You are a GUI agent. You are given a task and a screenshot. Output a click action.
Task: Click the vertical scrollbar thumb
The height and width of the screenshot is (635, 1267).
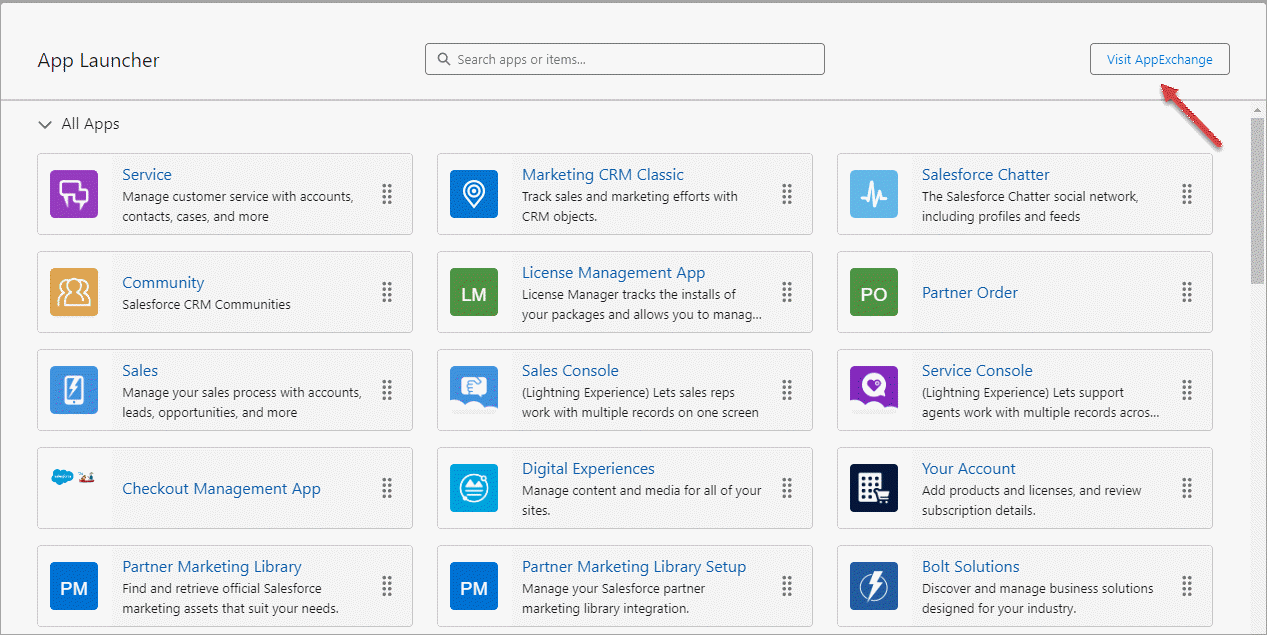coord(1257,202)
